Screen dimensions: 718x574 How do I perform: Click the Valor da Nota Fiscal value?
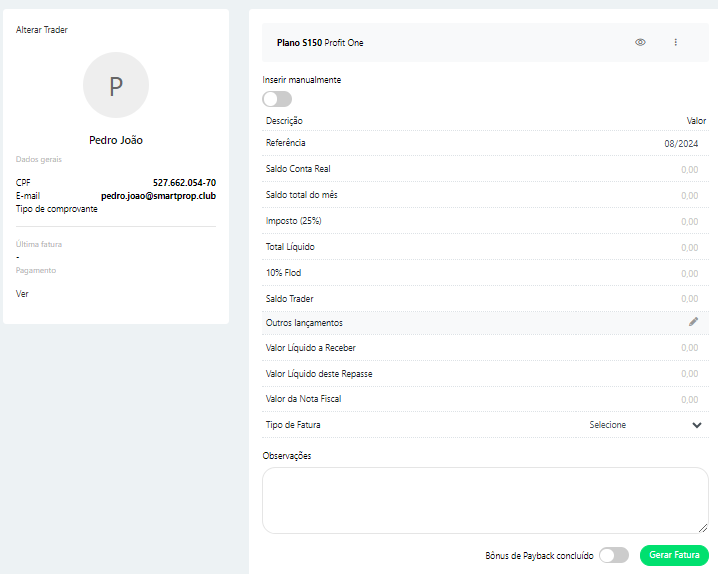point(689,400)
